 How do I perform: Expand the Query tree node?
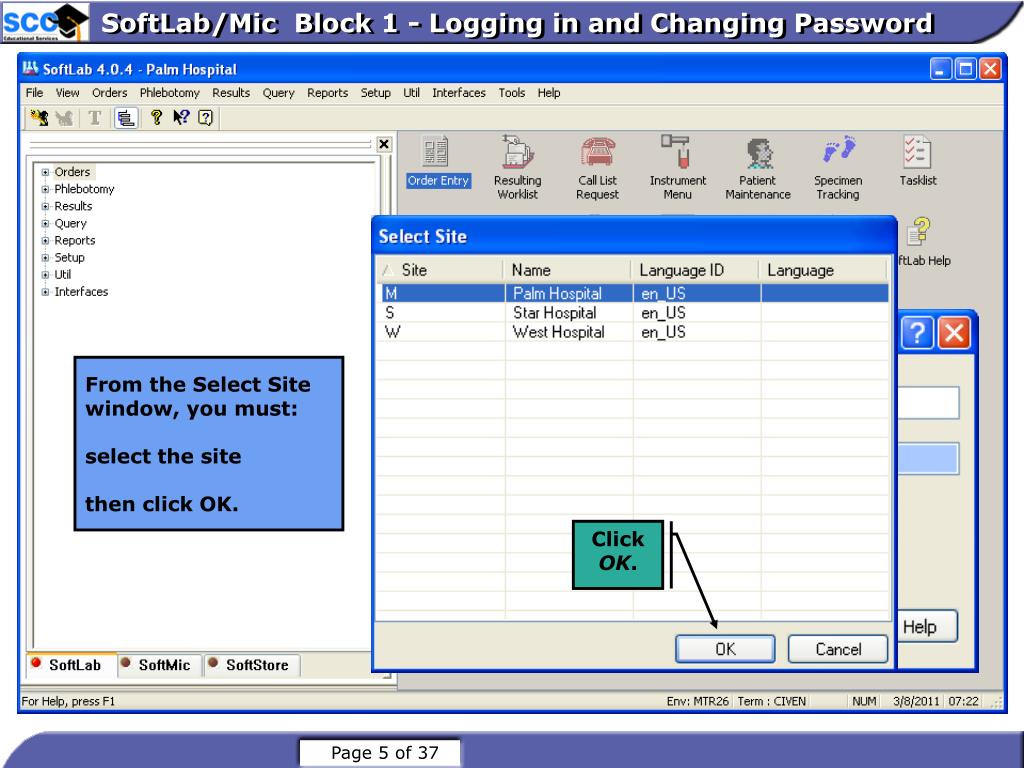point(45,223)
